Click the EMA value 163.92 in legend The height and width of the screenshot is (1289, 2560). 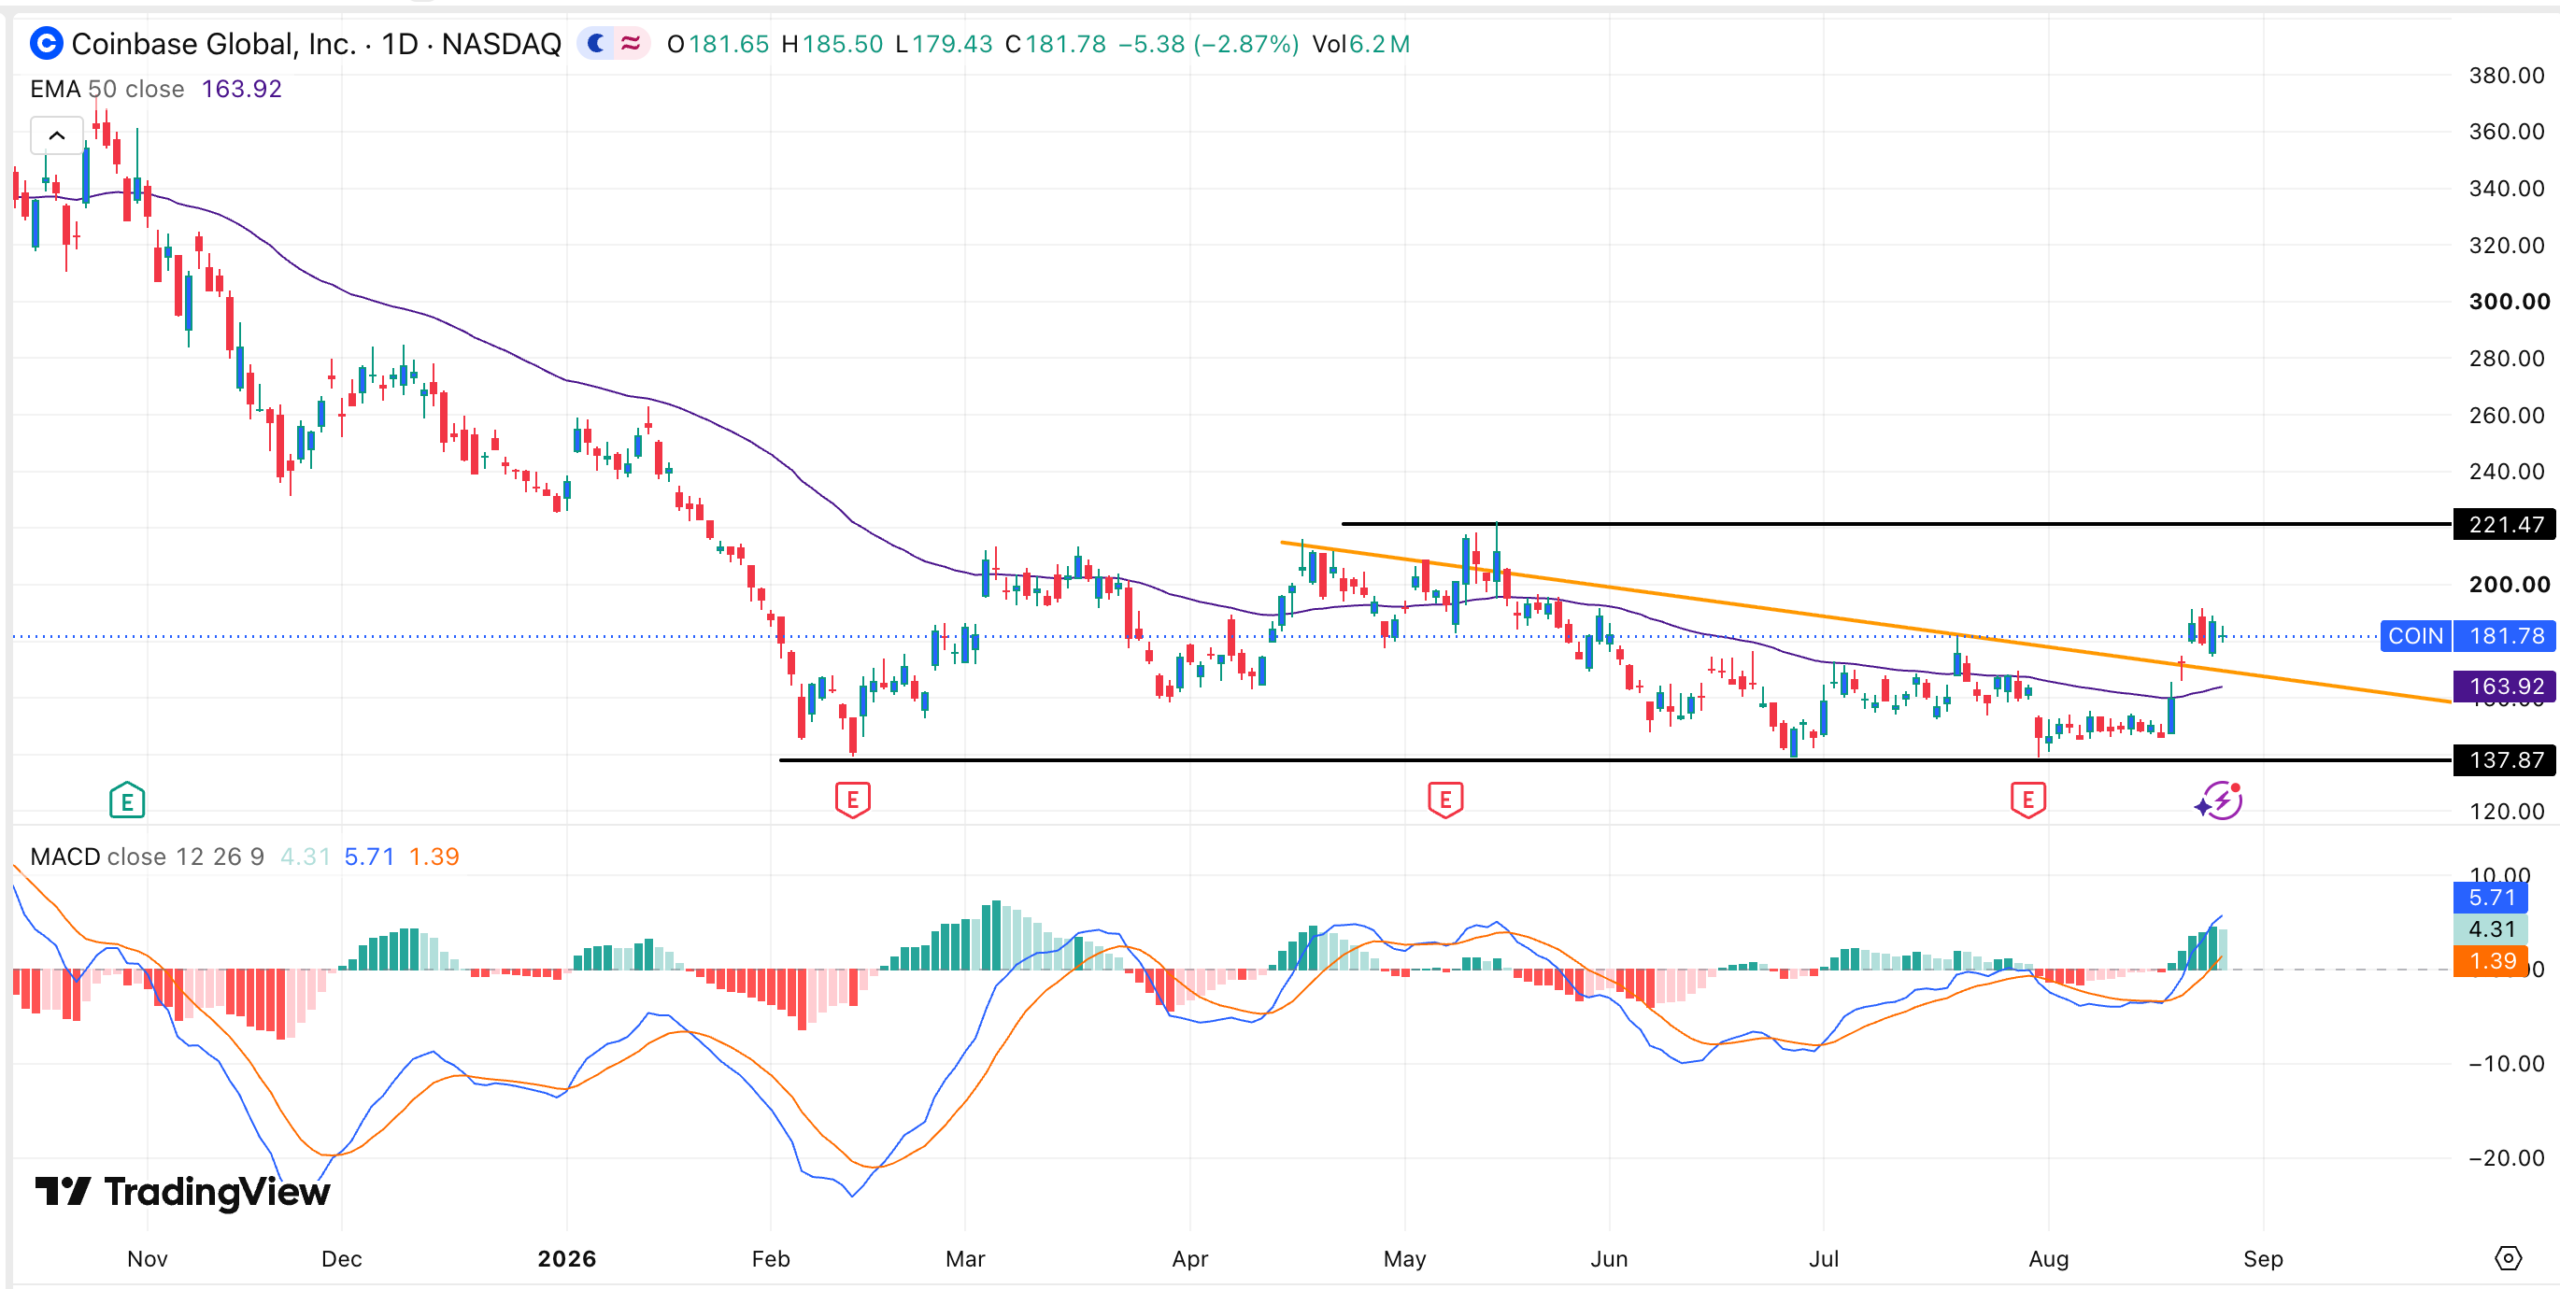[242, 89]
